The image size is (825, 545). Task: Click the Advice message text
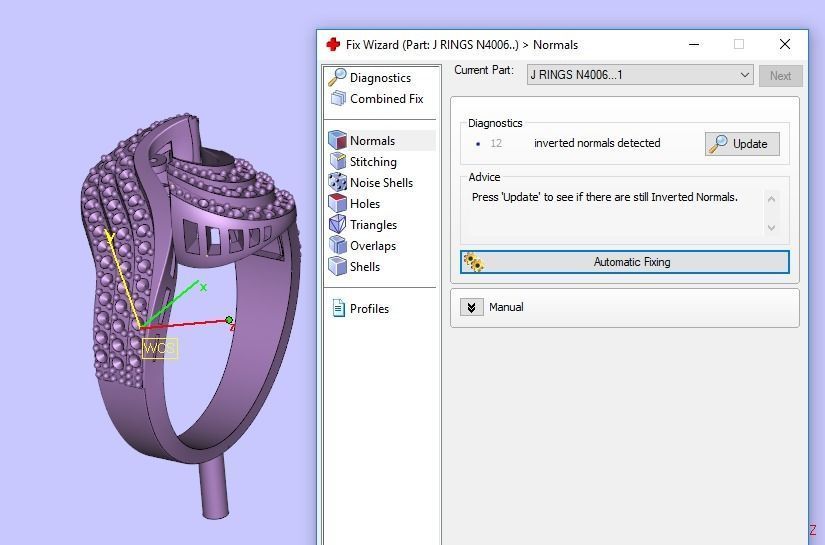click(x=605, y=197)
